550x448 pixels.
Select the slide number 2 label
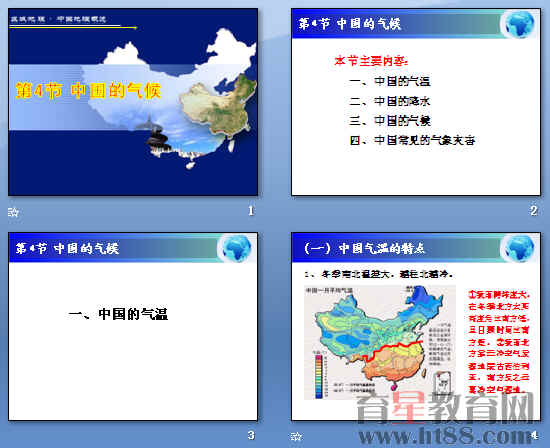pos(534,211)
